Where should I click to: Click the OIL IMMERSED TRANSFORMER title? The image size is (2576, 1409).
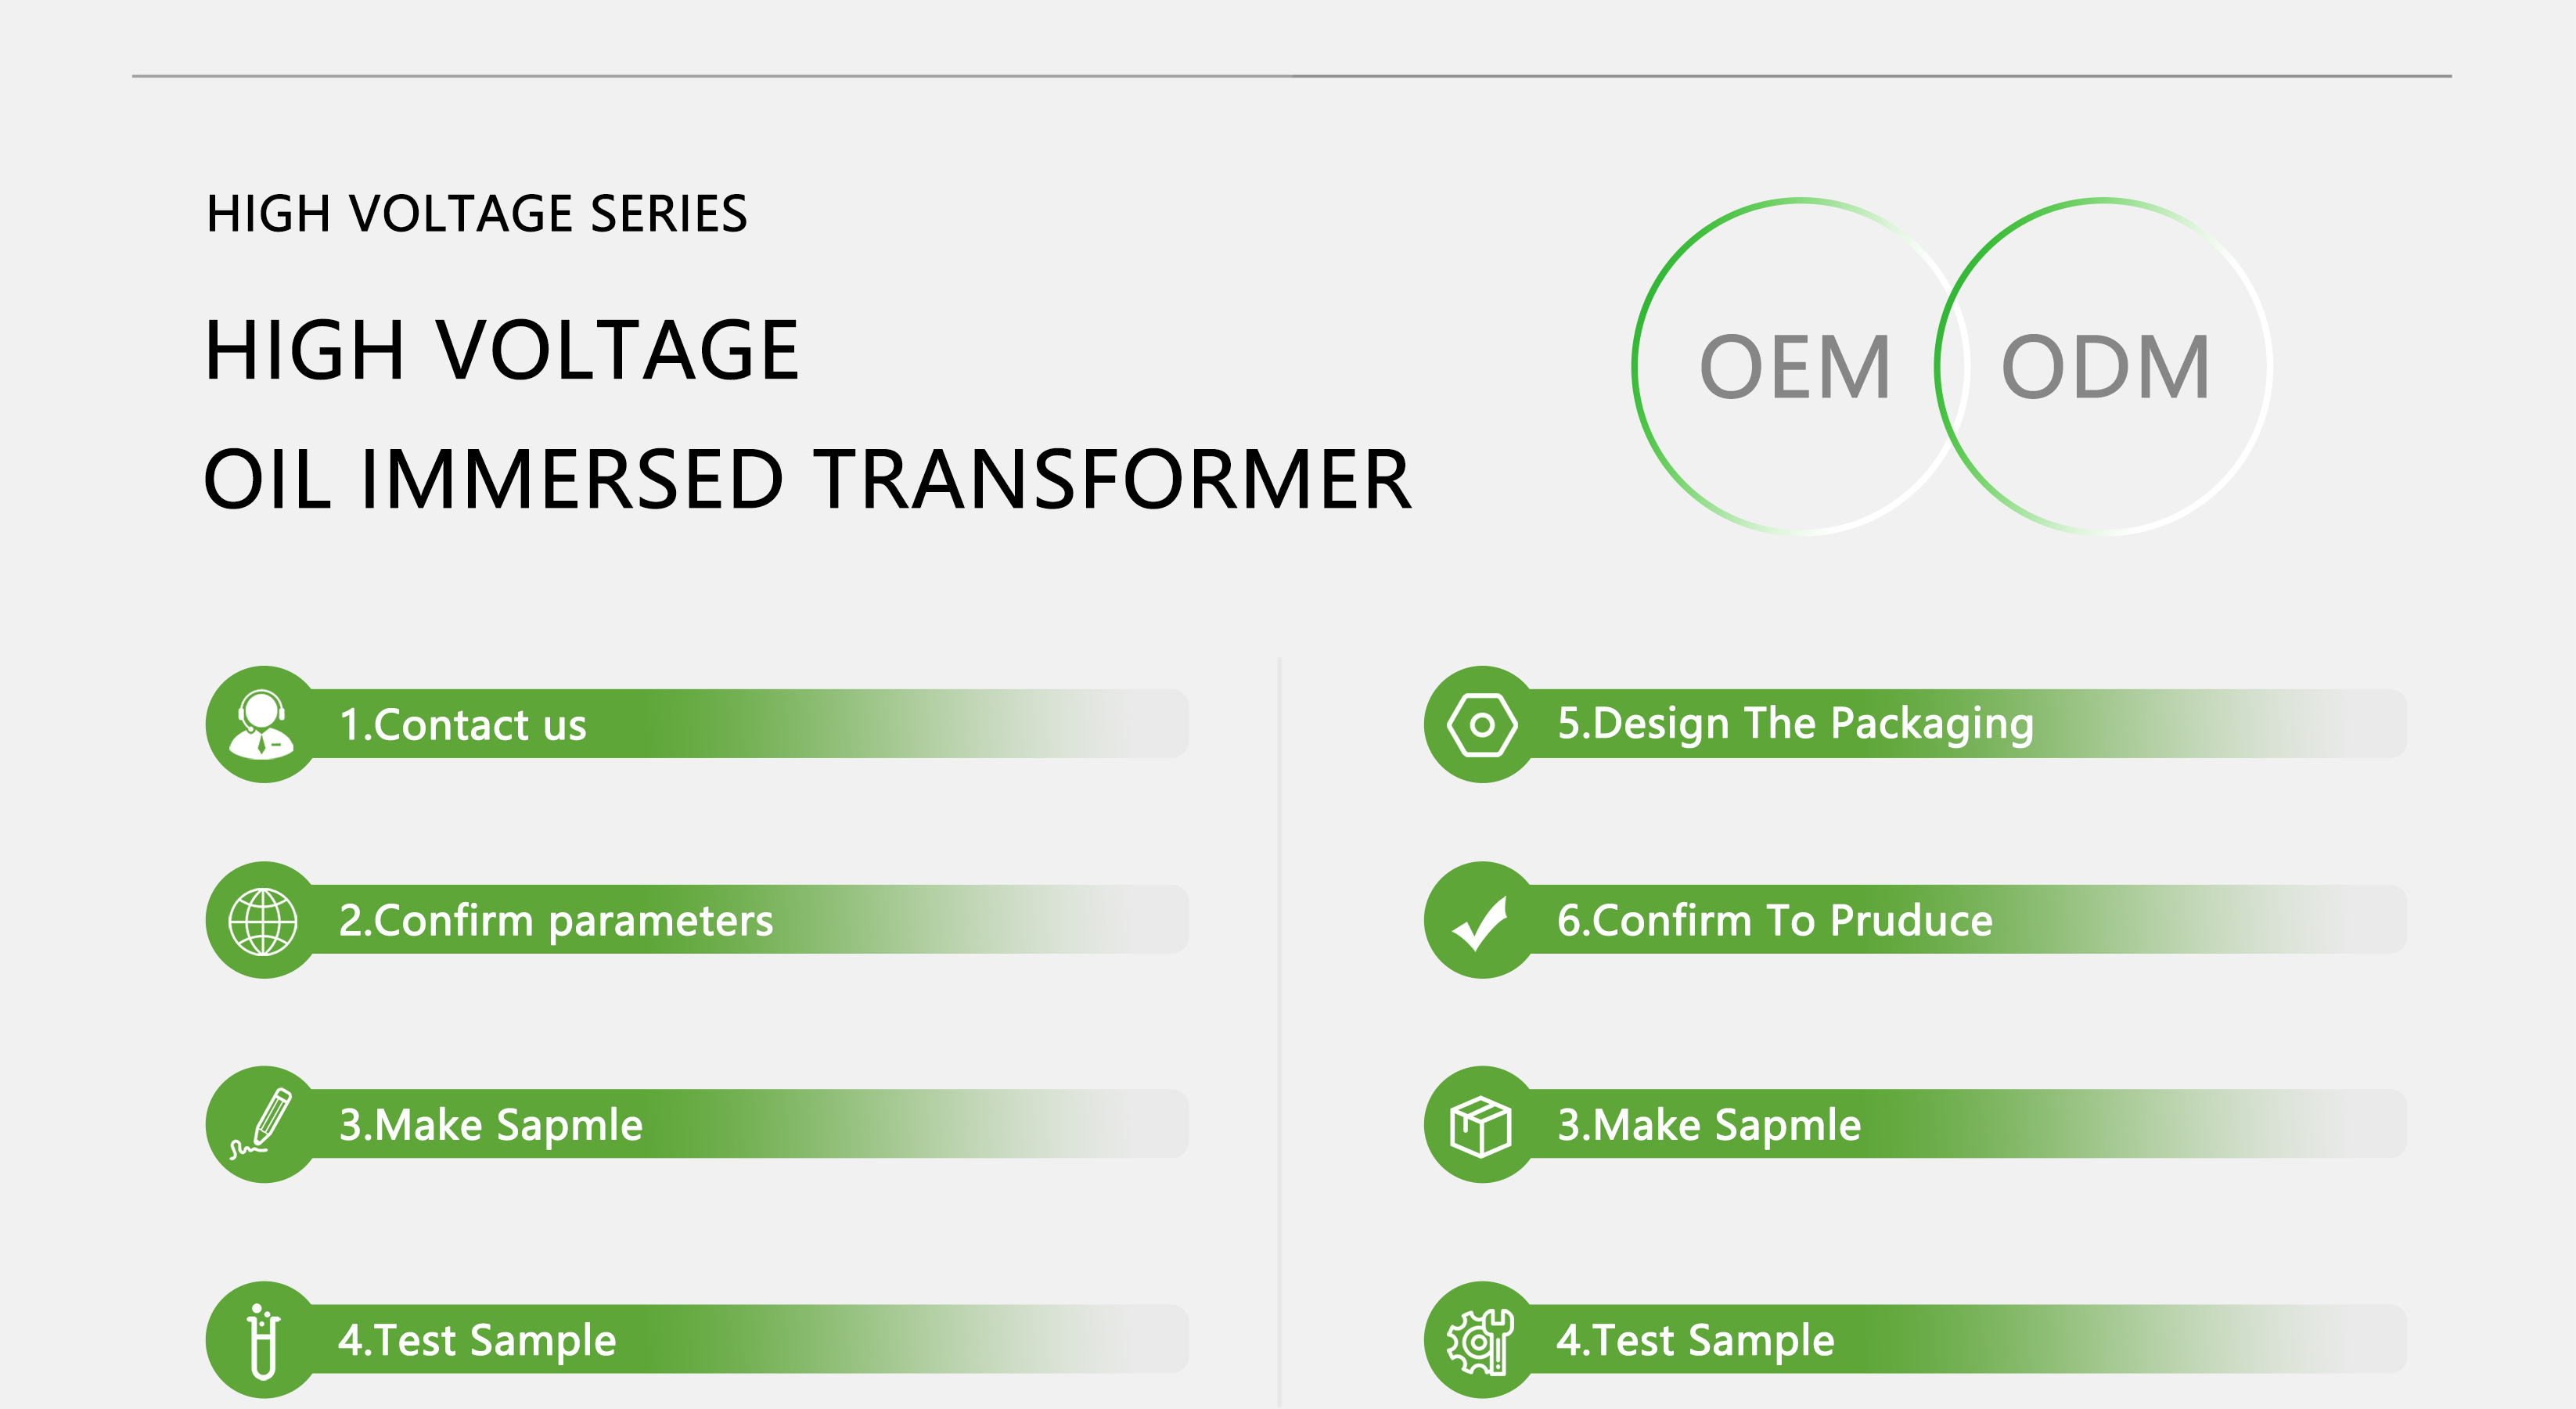[x=807, y=479]
